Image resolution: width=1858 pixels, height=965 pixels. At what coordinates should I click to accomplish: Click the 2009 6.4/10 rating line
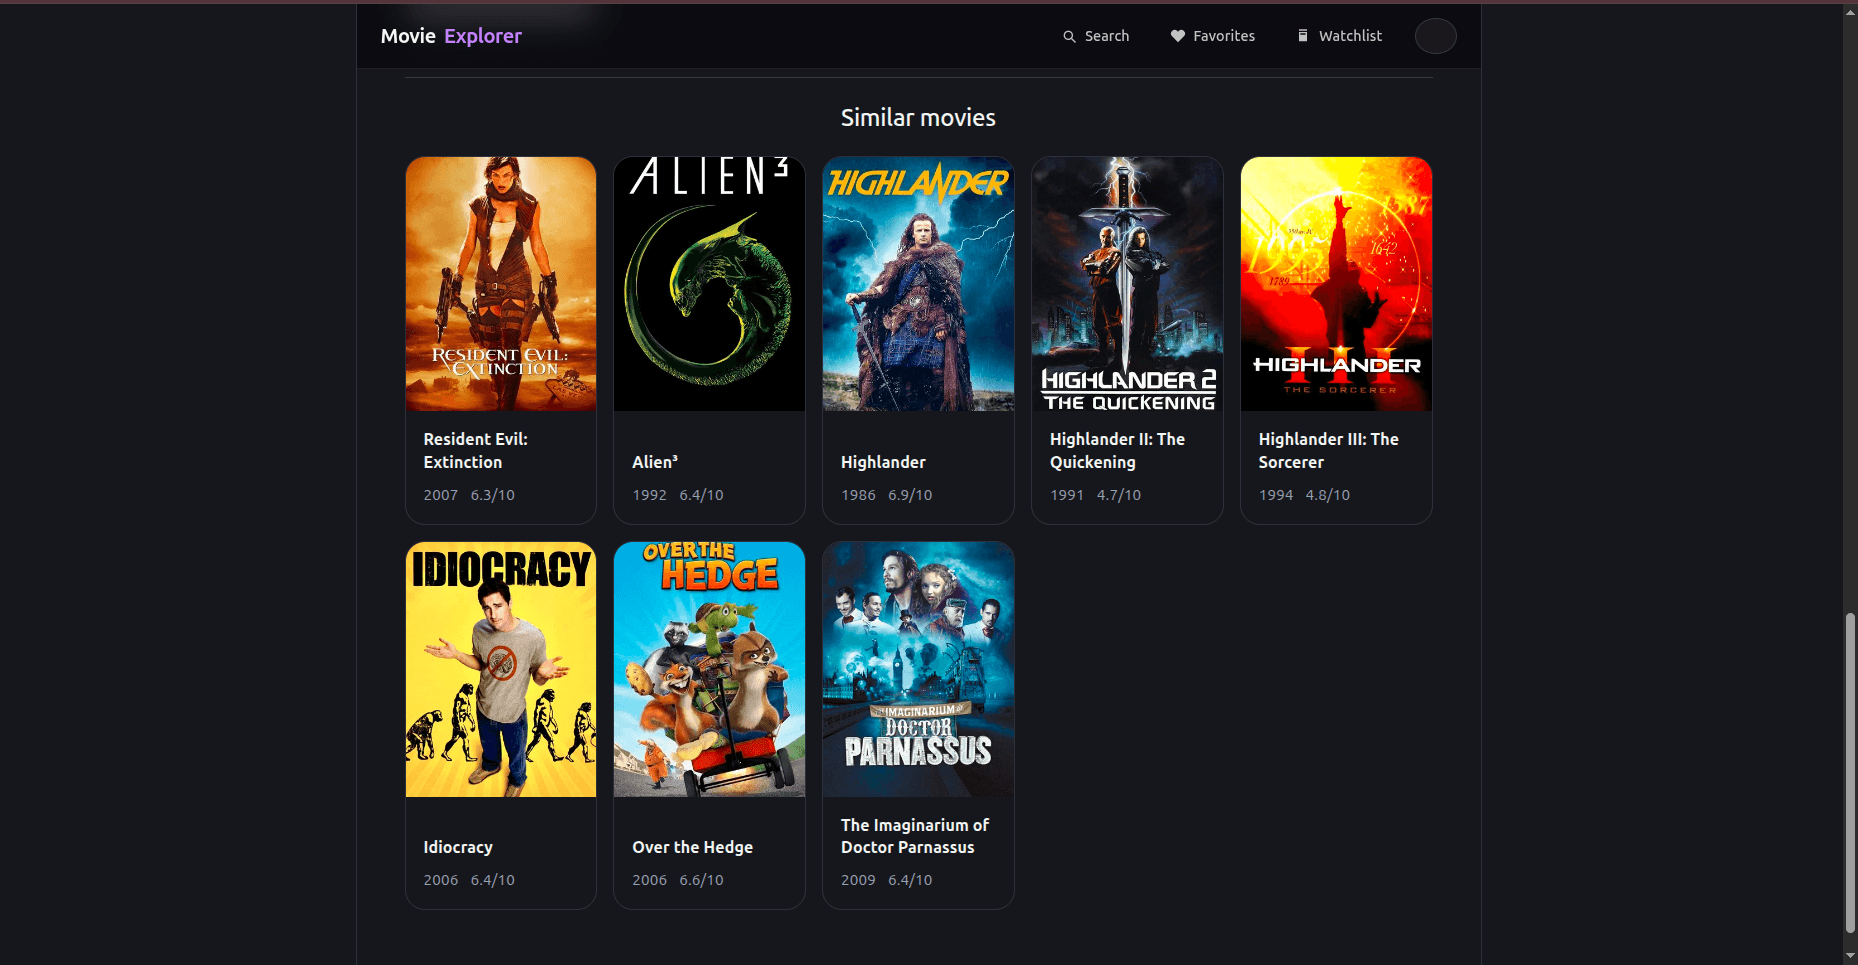(887, 880)
